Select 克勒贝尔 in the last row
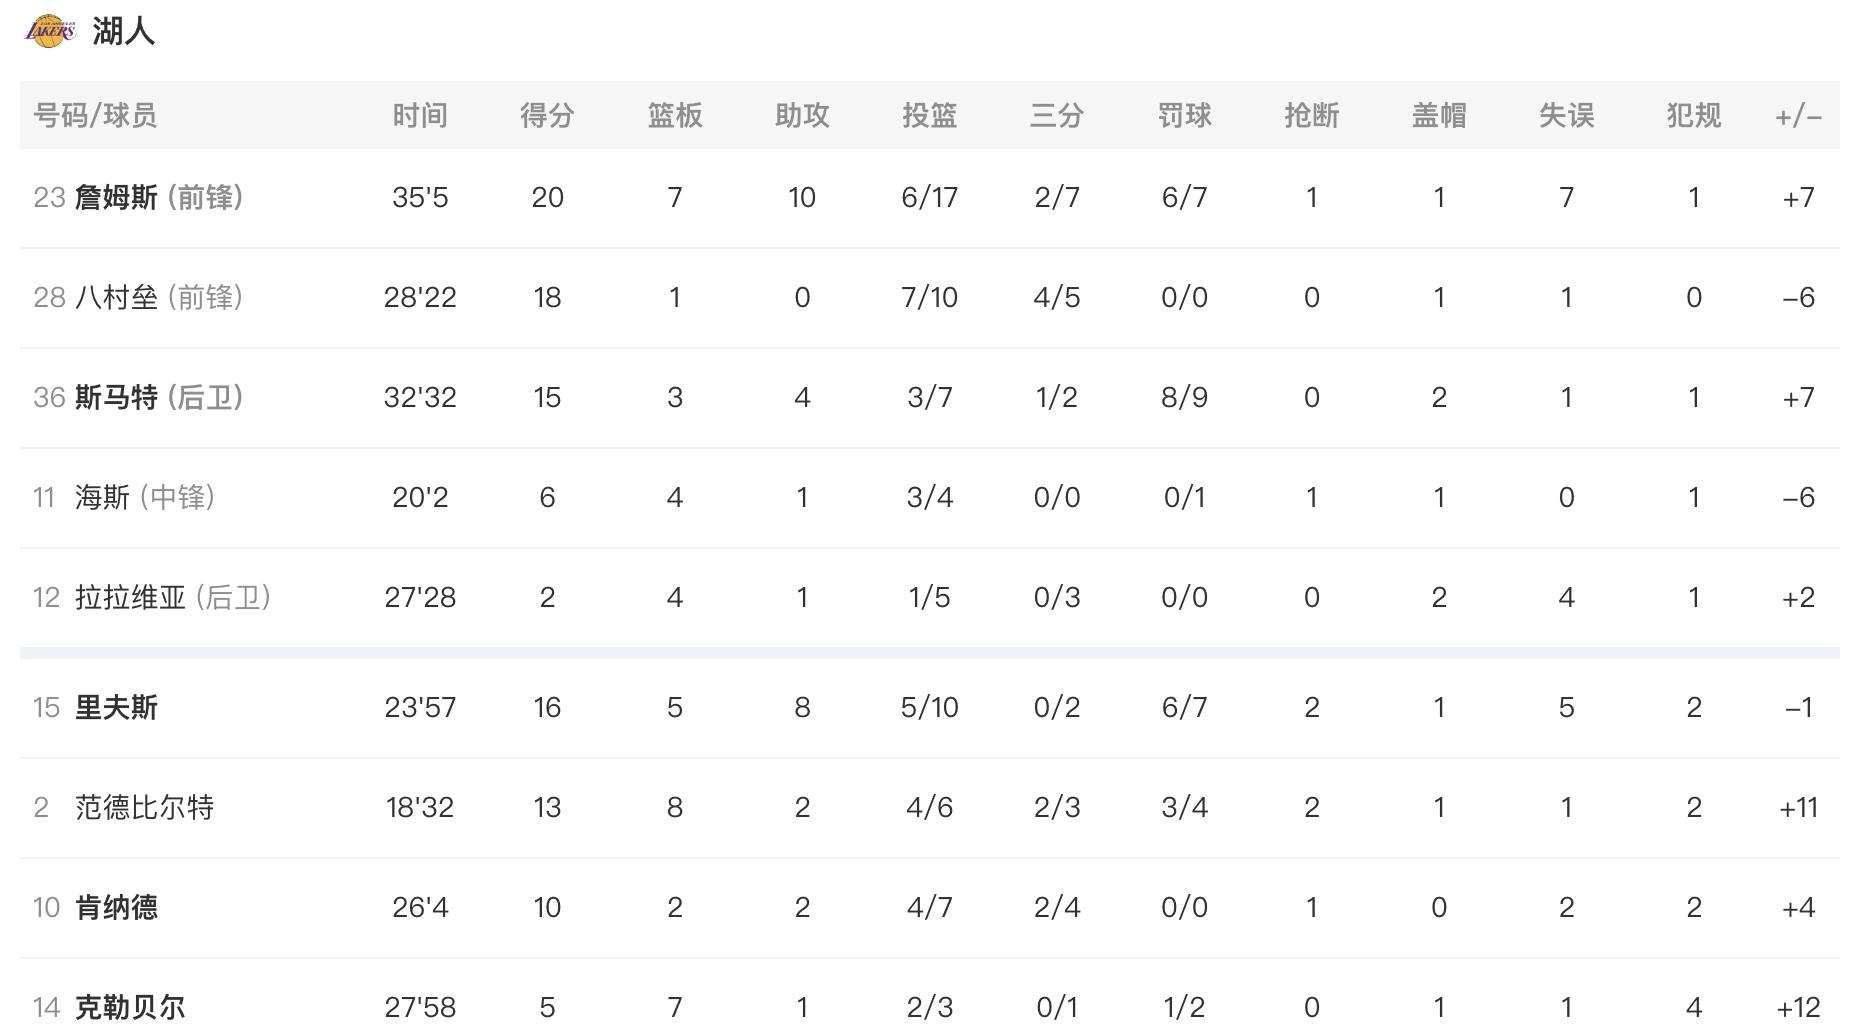This screenshot has height=1036, width=1860. 130,1007
